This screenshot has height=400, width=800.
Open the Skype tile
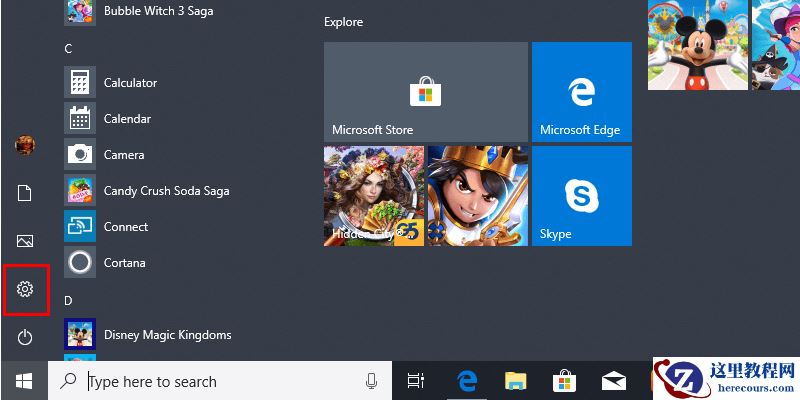pos(582,196)
